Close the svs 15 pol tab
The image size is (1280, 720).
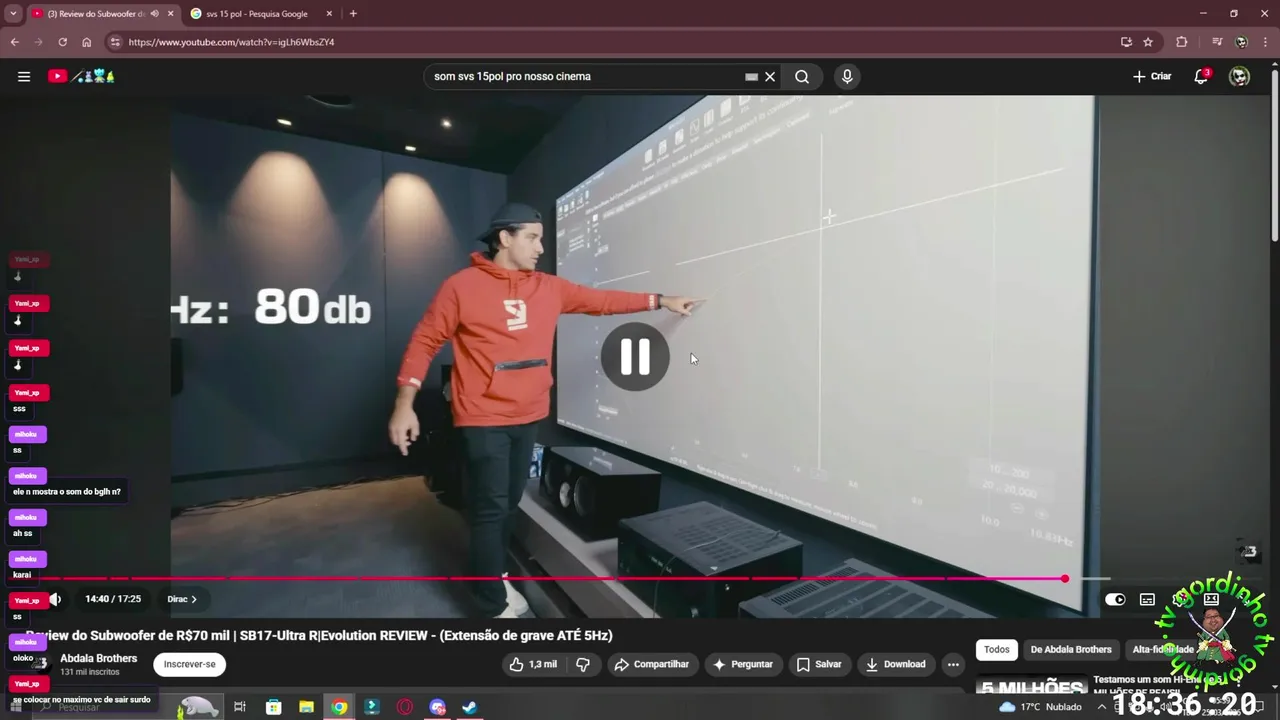point(331,14)
